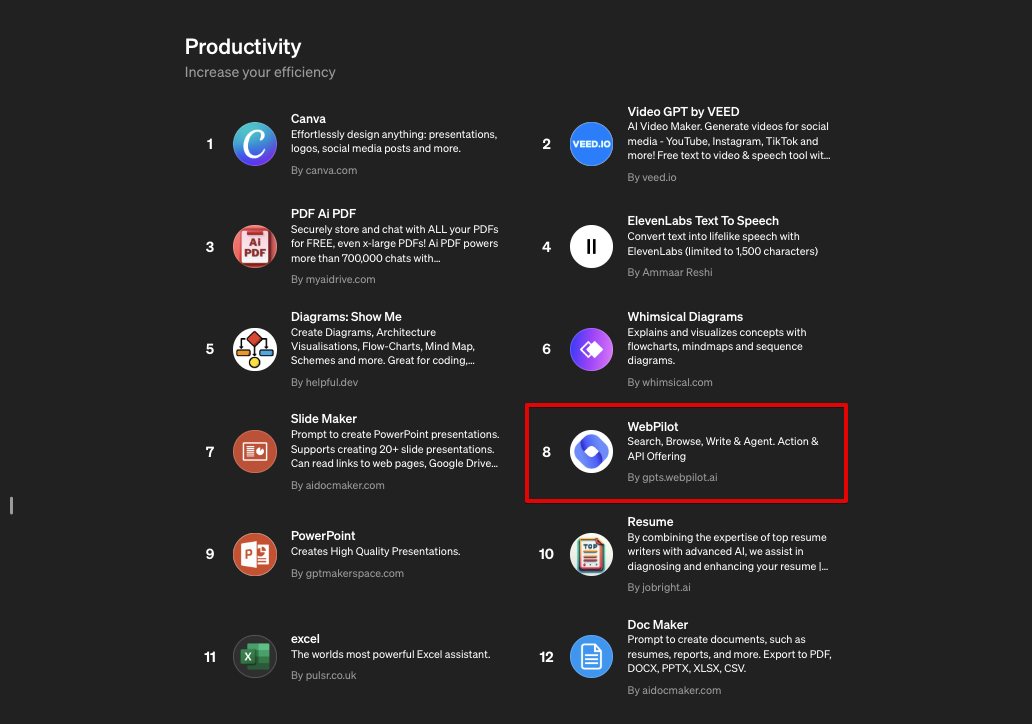Screen dimensions: 1032x724
Task: Click the ElevenLabs Text To Speech title
Action: 702,221
